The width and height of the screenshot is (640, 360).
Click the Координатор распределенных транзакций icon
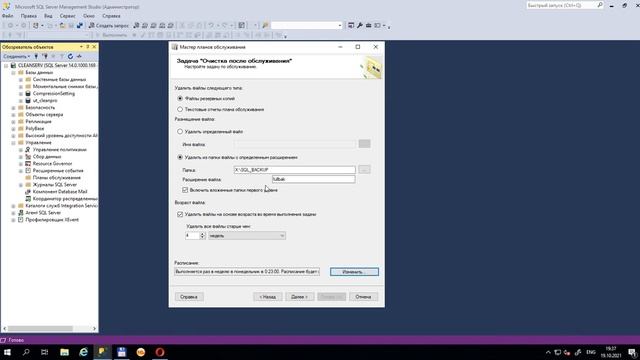tap(28, 199)
